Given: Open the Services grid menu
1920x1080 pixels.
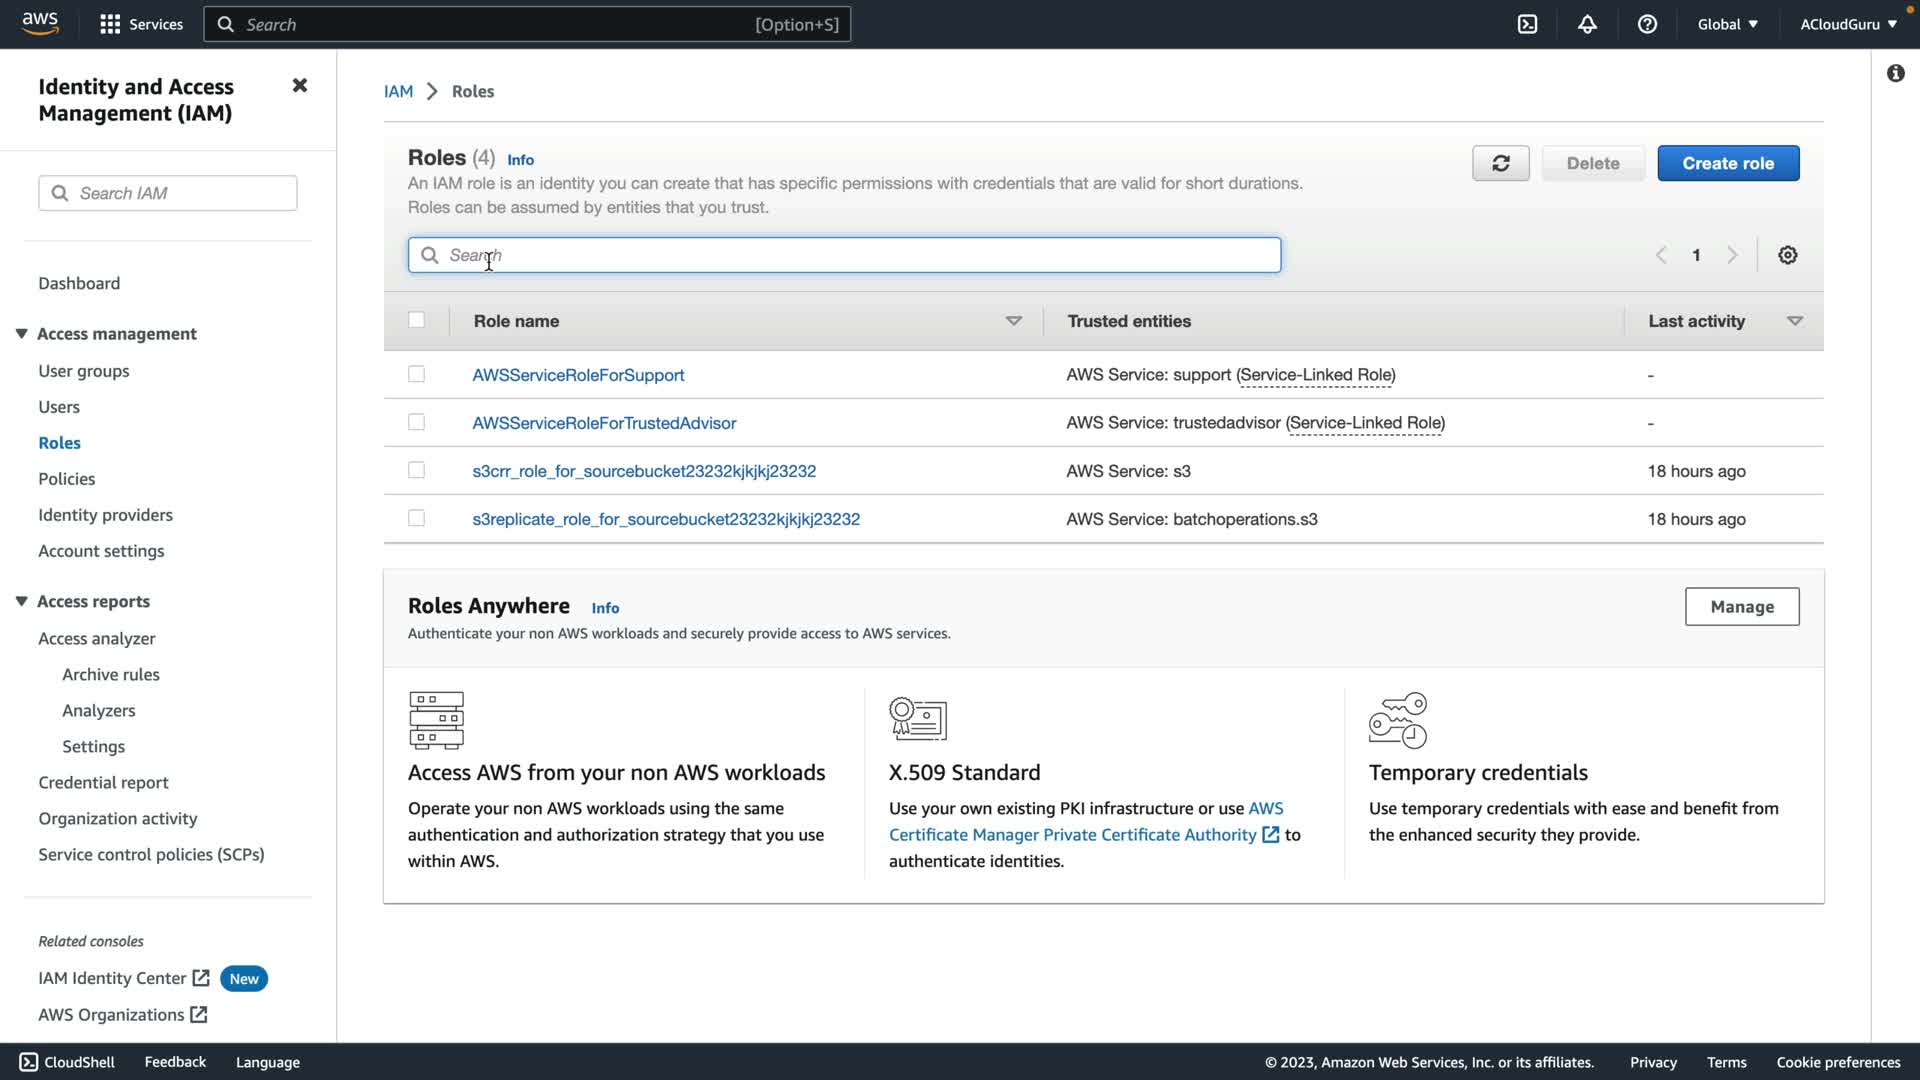Looking at the screenshot, I should pyautogui.click(x=110, y=24).
